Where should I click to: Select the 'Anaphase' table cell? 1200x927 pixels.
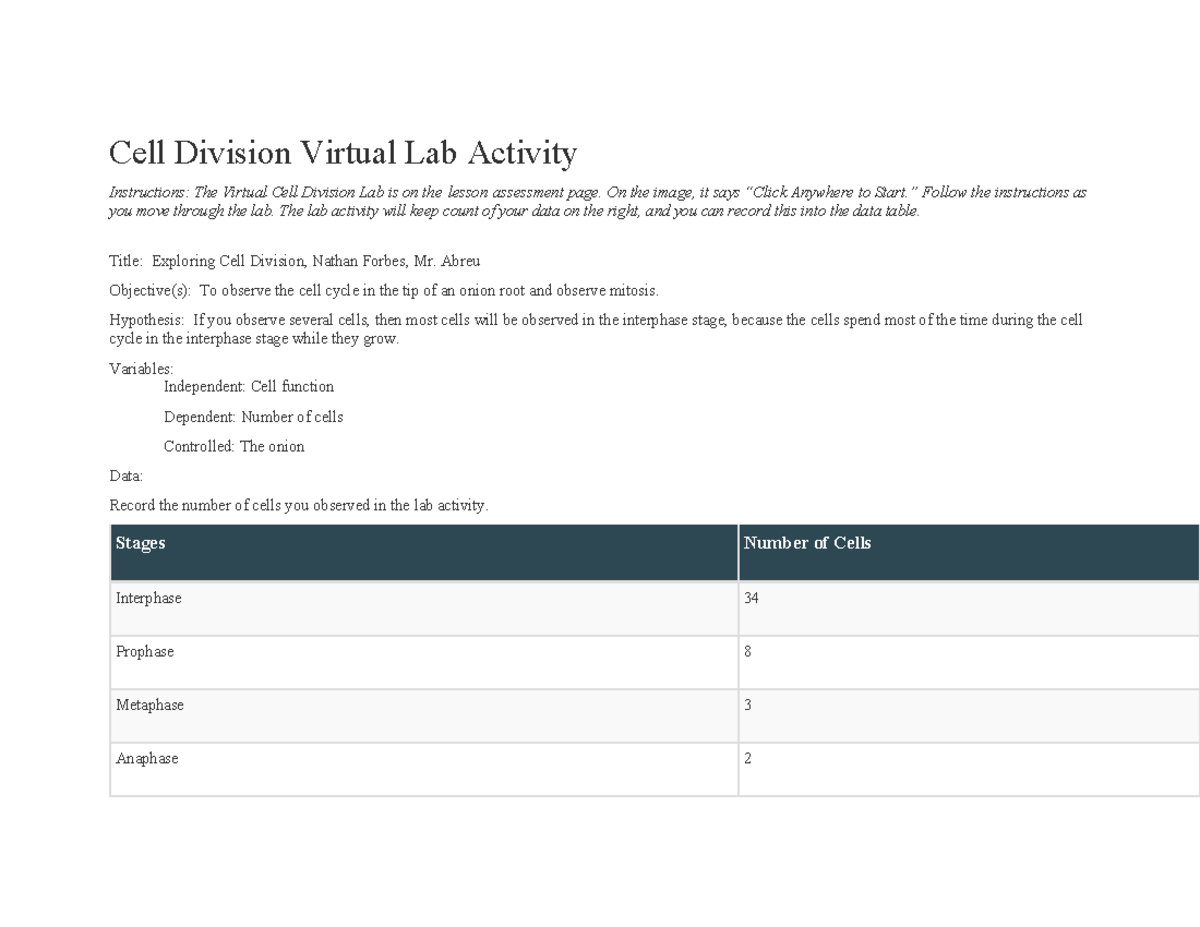point(146,759)
